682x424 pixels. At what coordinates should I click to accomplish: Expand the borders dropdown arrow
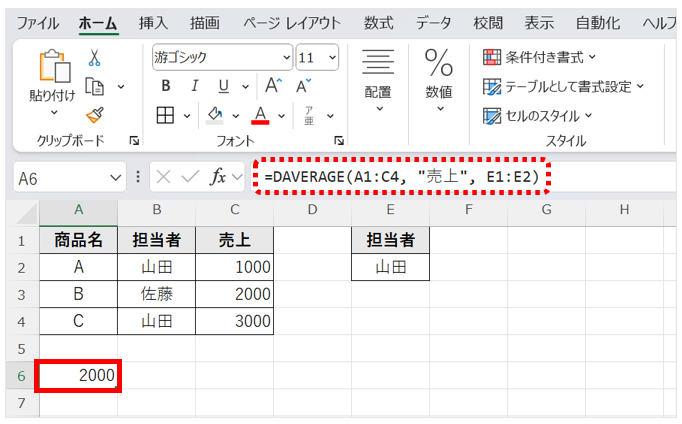click(187, 116)
